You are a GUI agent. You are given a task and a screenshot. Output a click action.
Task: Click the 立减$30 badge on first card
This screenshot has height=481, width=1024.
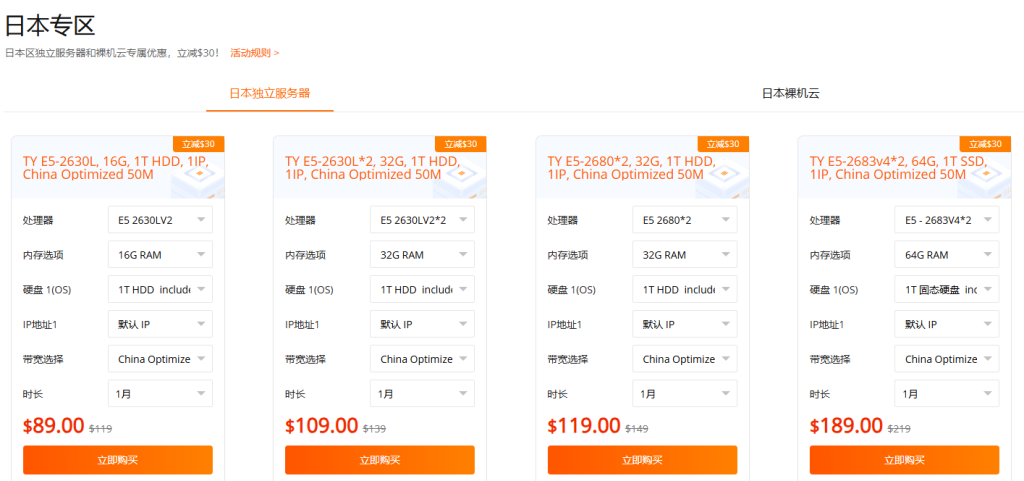199,144
